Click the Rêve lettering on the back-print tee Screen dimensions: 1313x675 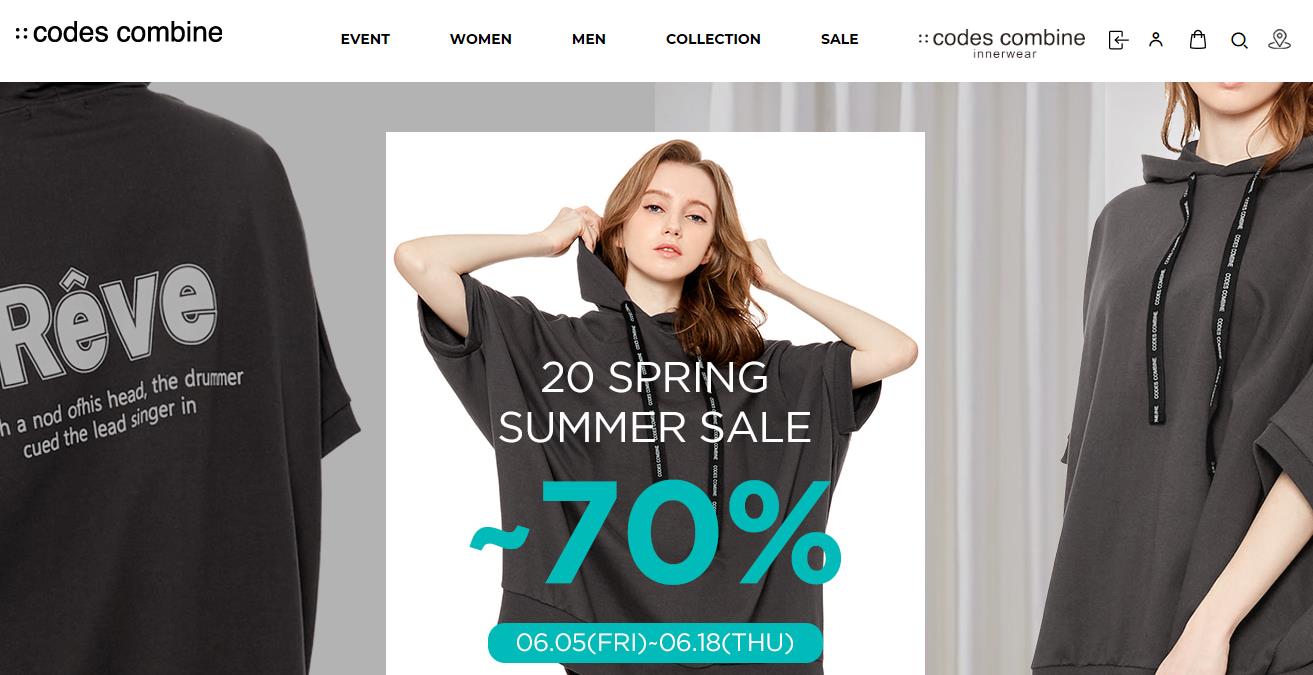(108, 321)
